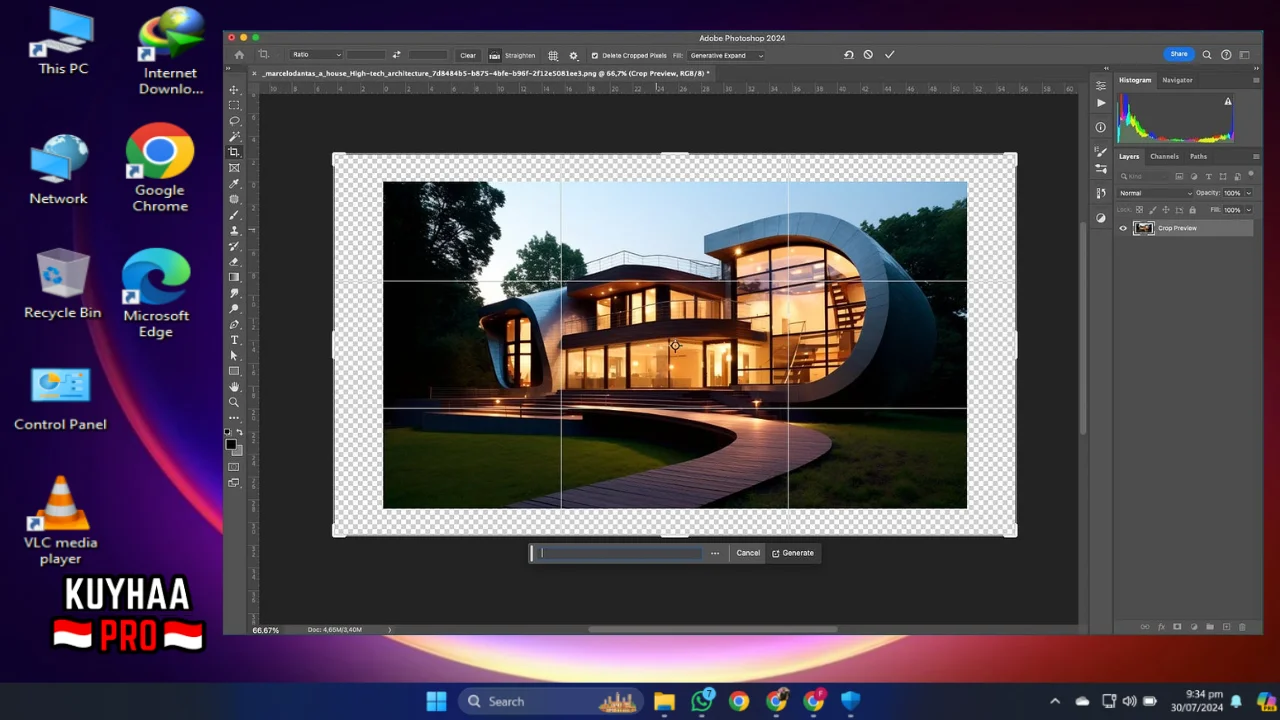Toggle Delete Cropped Pixels checkbox
Screen dimensions: 1280x720
click(595, 55)
